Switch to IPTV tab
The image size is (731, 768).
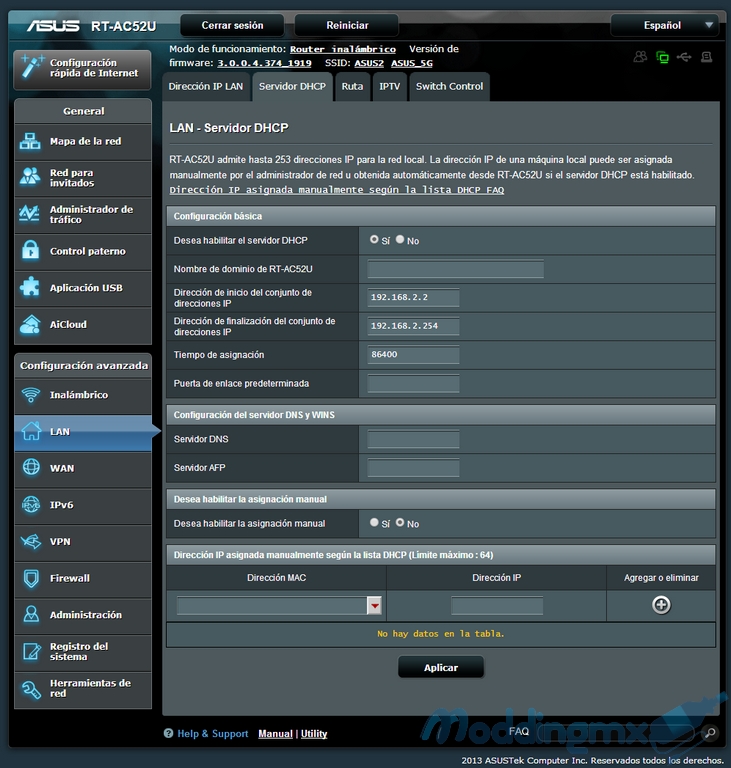[x=390, y=87]
